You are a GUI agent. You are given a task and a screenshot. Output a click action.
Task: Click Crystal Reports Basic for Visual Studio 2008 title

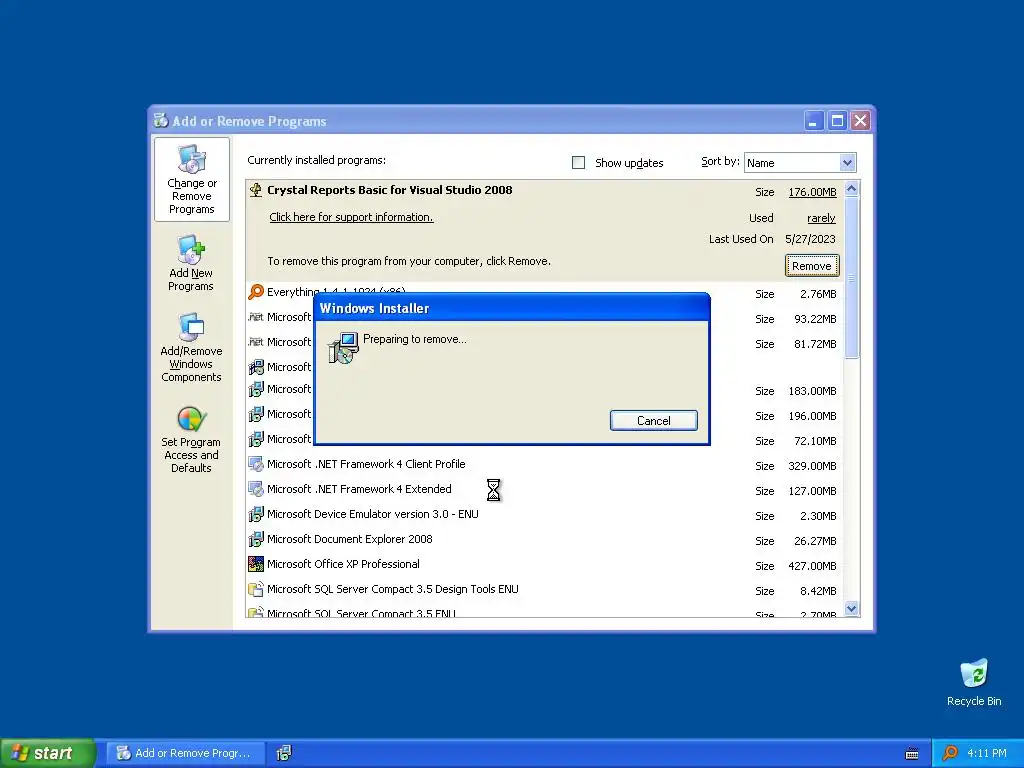(x=390, y=190)
